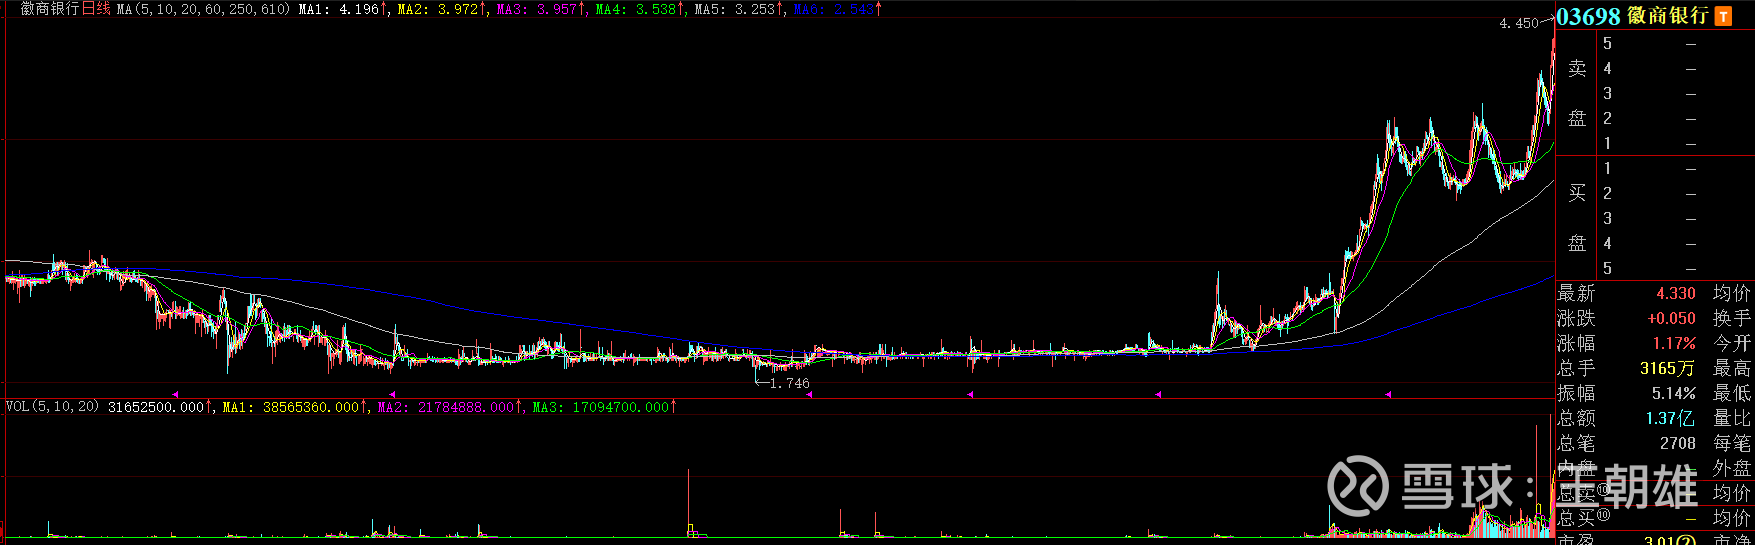Image resolution: width=1755 pixels, height=545 pixels.
Task: Click the 1.746 low price label
Action: [790, 383]
